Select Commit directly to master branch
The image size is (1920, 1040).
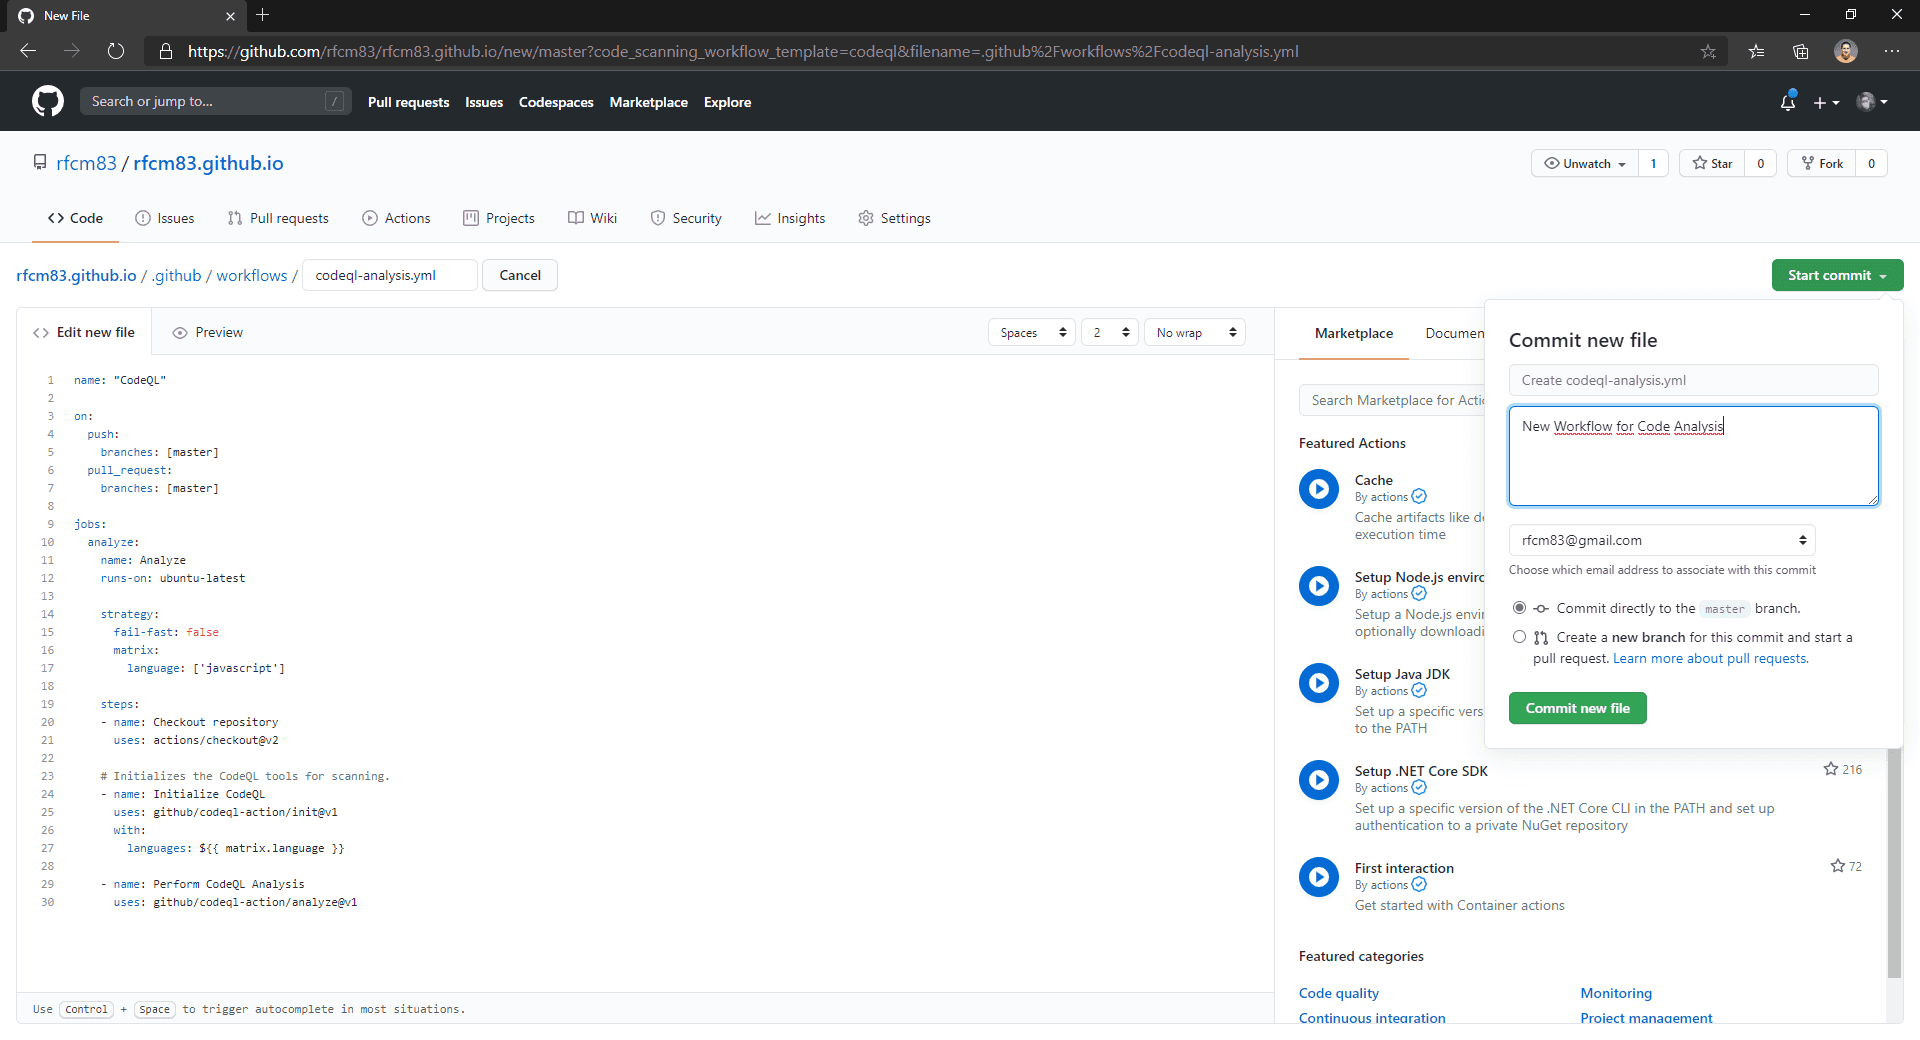(1519, 608)
